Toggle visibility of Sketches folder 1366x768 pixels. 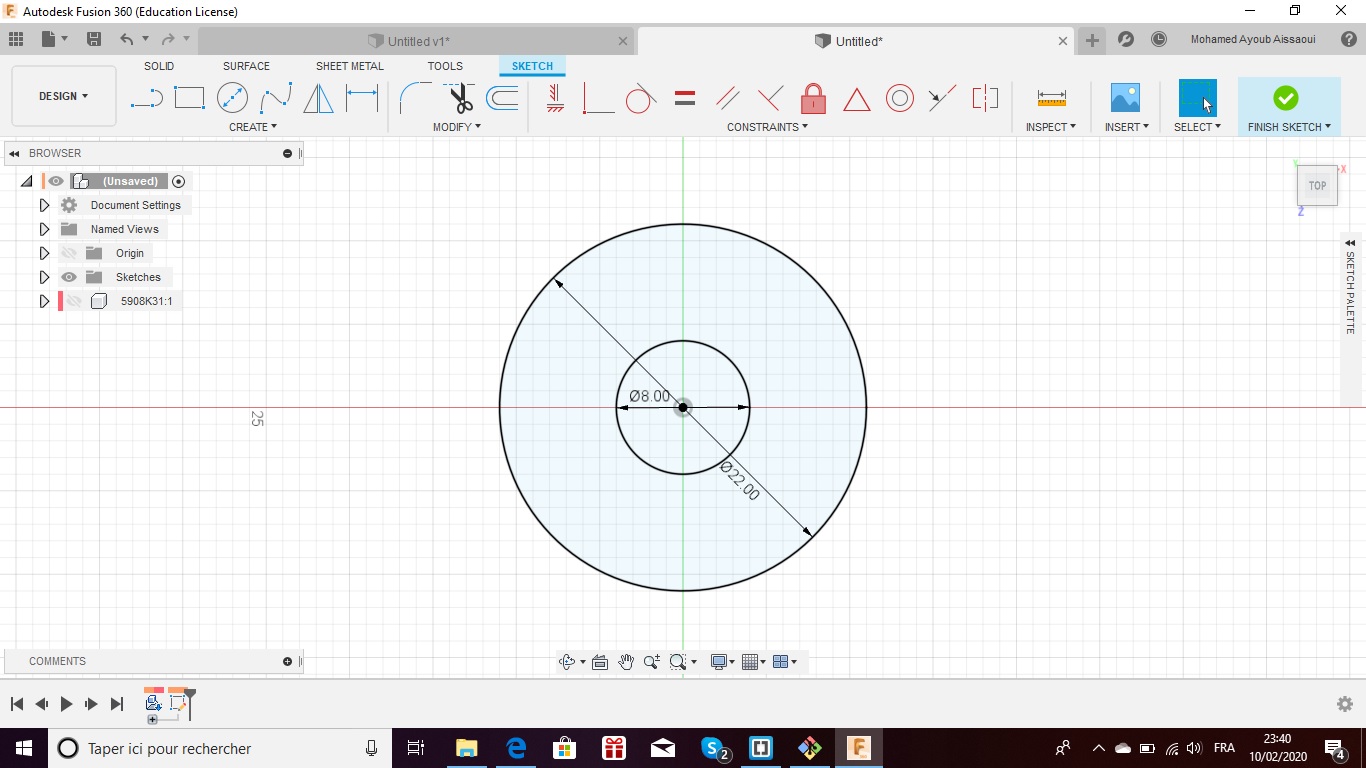click(69, 277)
